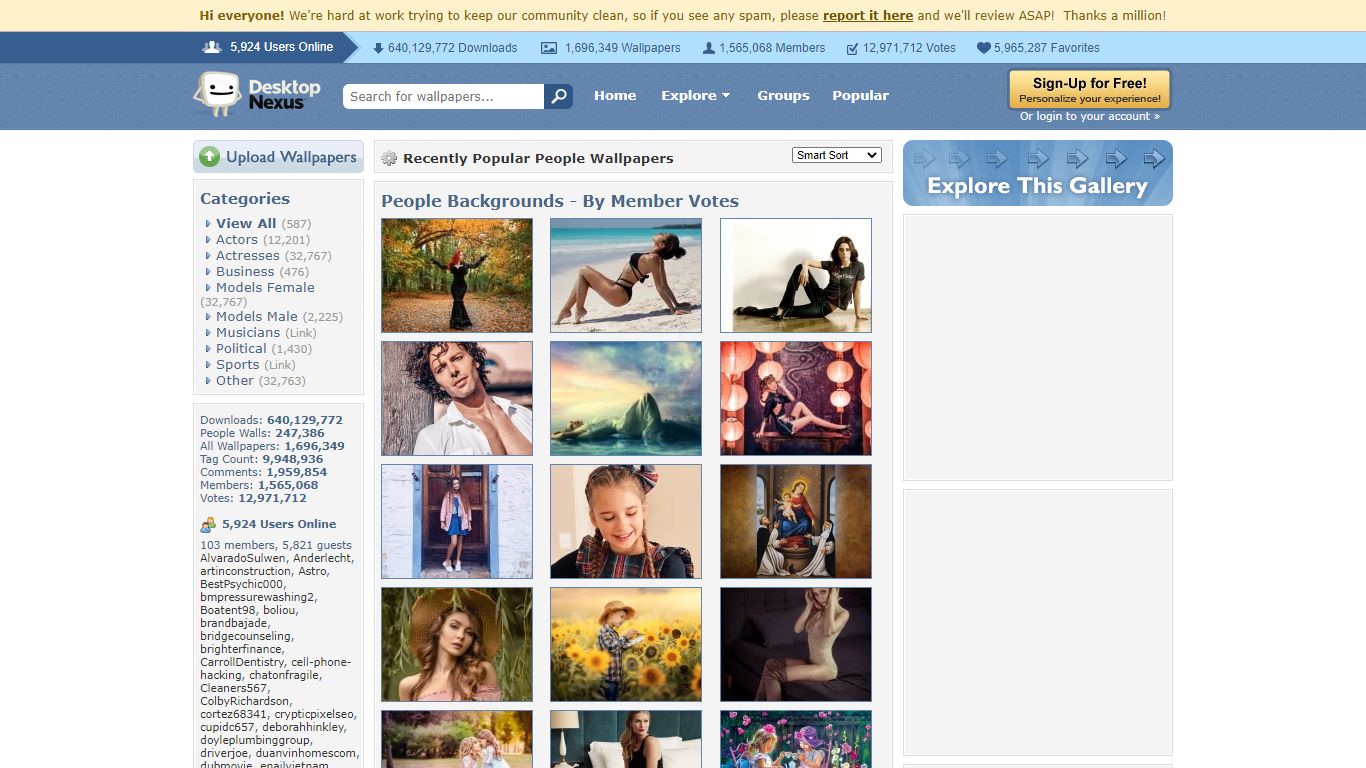Open the woman in straw hat thumbnail
The image size is (1366, 768).
click(457, 644)
